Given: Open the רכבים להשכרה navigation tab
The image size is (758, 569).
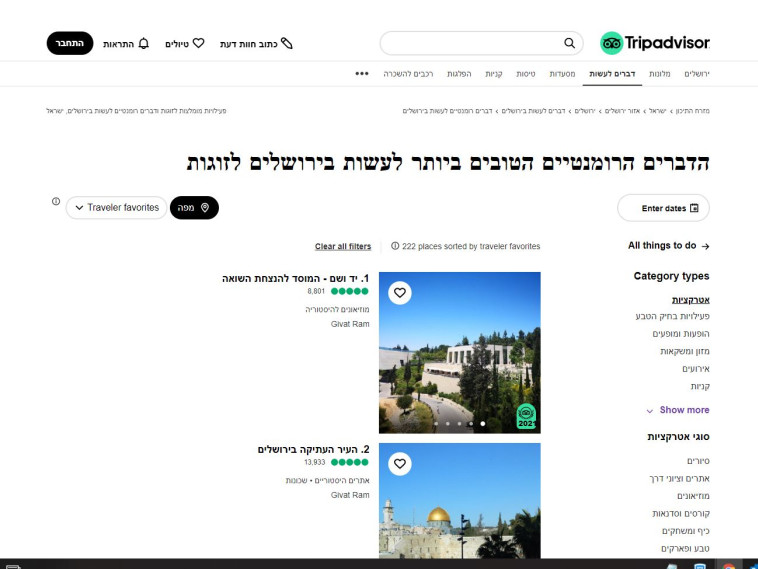Looking at the screenshot, I should (408, 73).
